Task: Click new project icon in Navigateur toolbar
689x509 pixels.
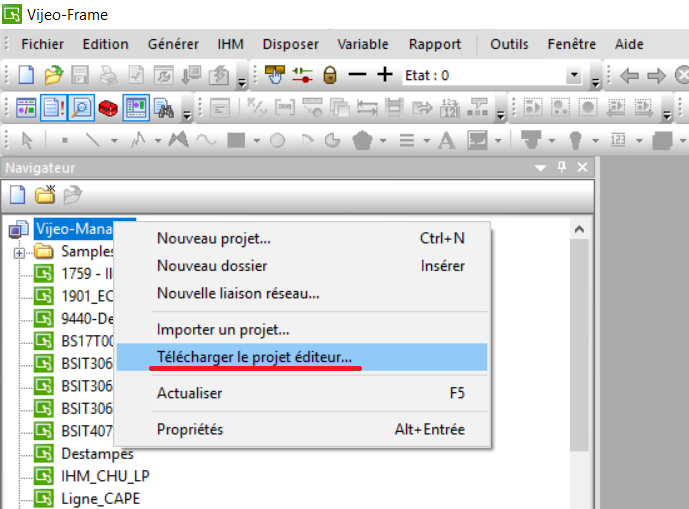Action: (x=18, y=194)
